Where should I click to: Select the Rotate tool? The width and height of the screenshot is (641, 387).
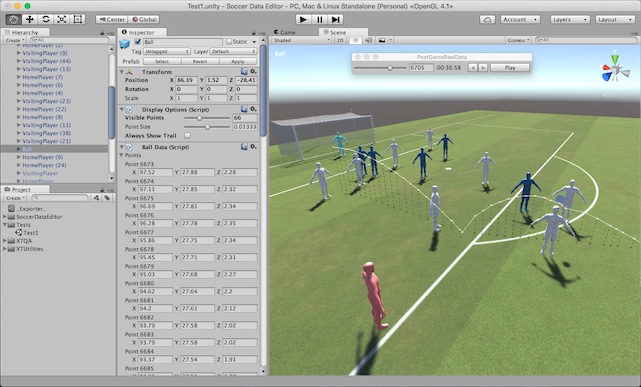click(45, 19)
